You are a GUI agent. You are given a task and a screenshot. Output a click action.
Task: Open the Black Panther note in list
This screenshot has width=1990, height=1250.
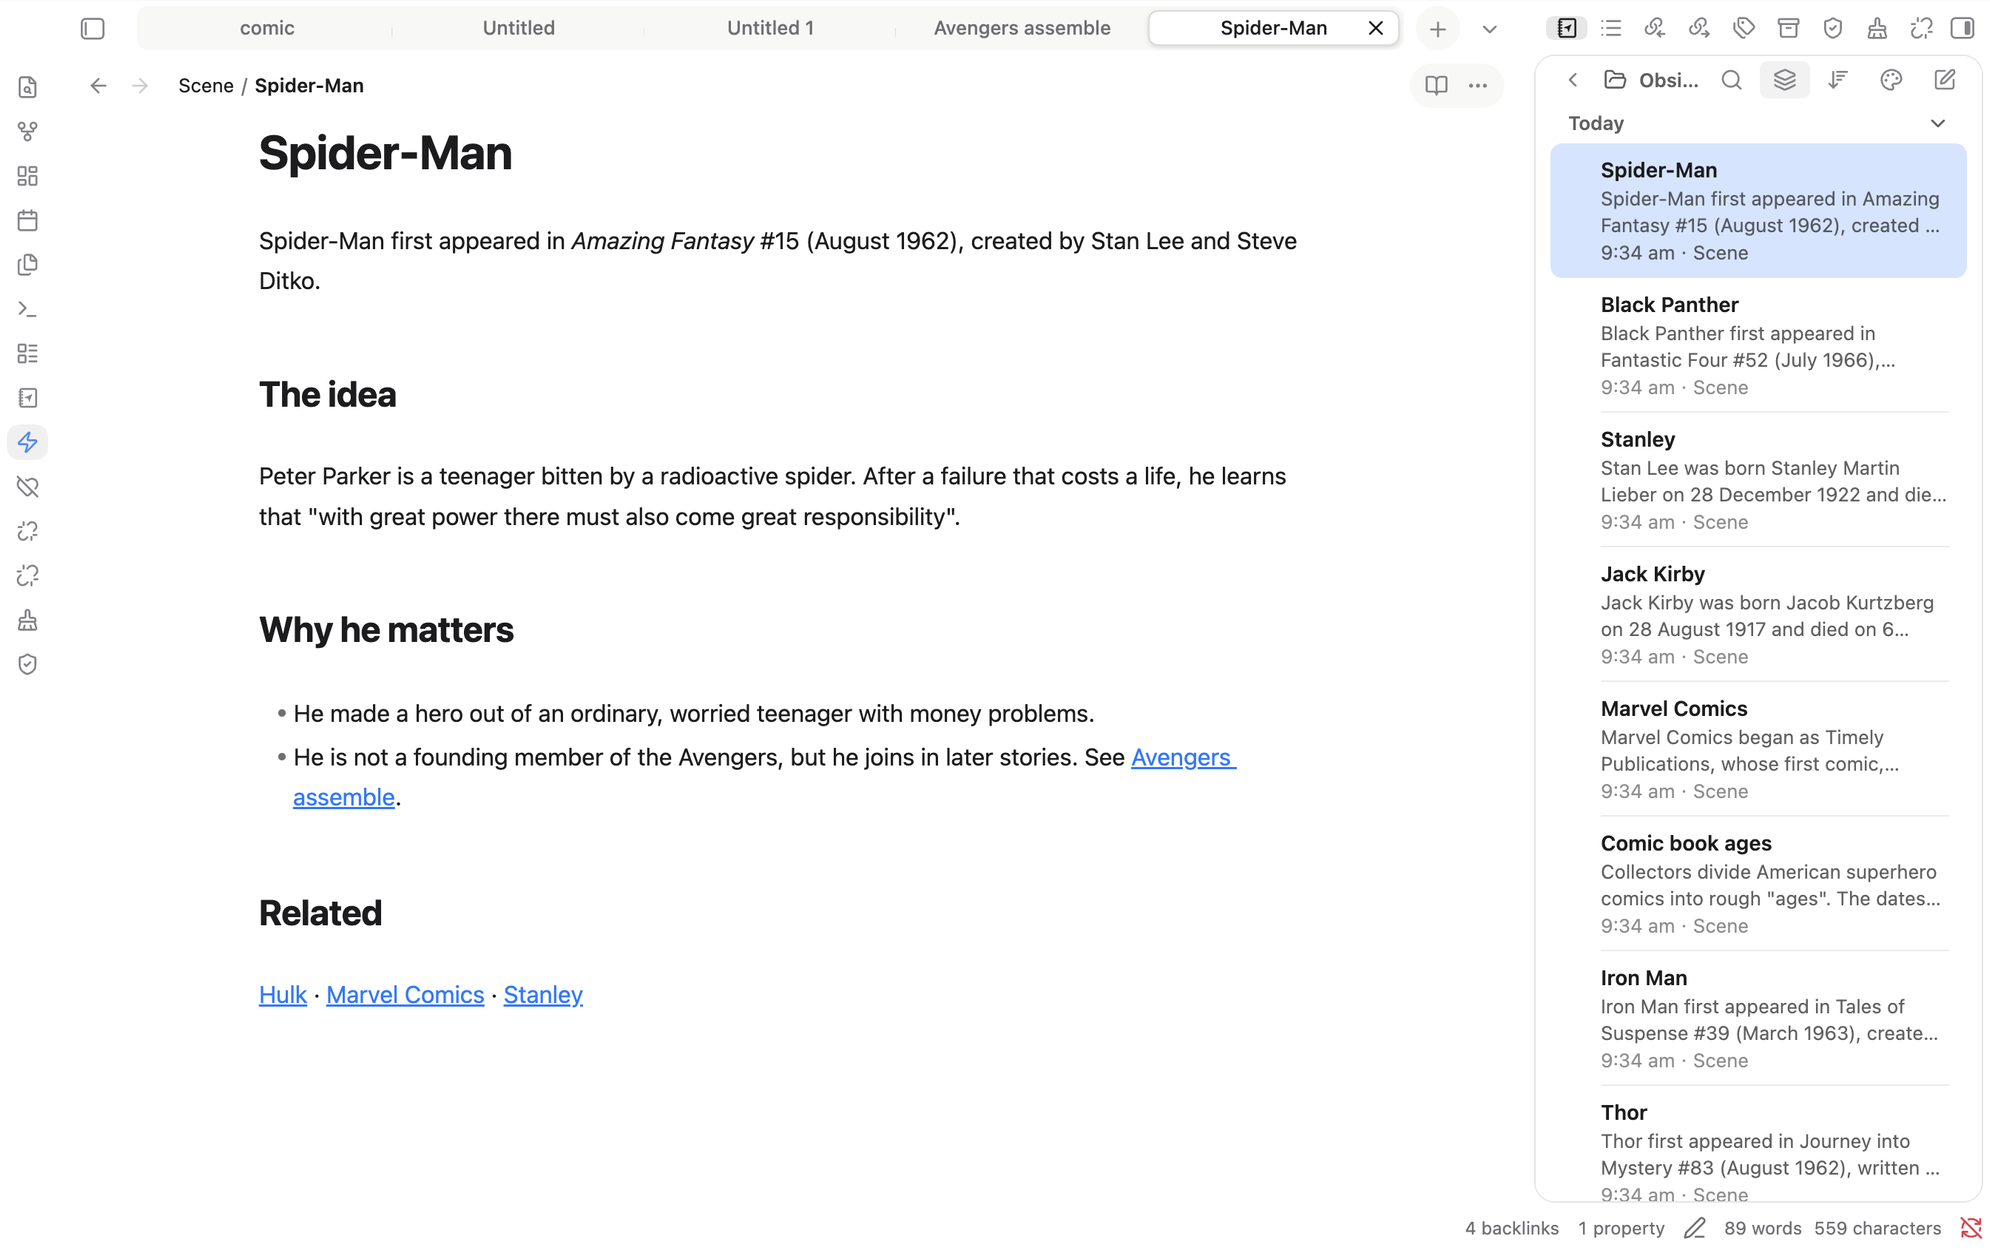point(1758,345)
